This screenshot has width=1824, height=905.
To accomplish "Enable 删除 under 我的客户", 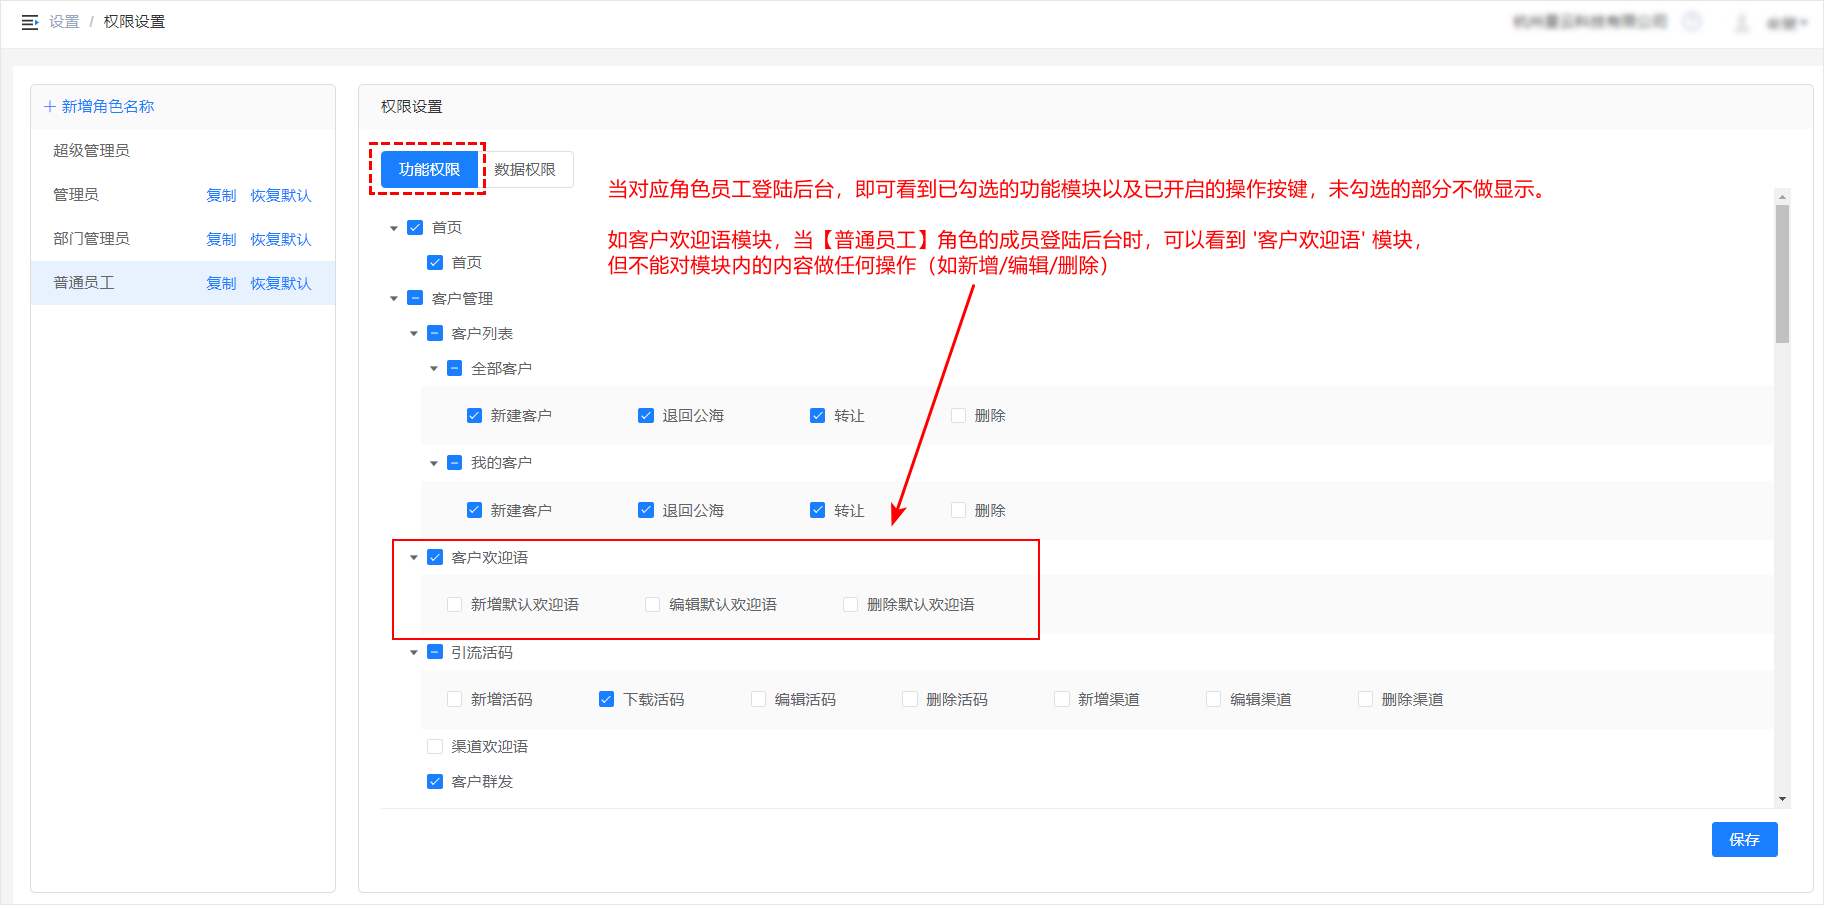I will [958, 511].
